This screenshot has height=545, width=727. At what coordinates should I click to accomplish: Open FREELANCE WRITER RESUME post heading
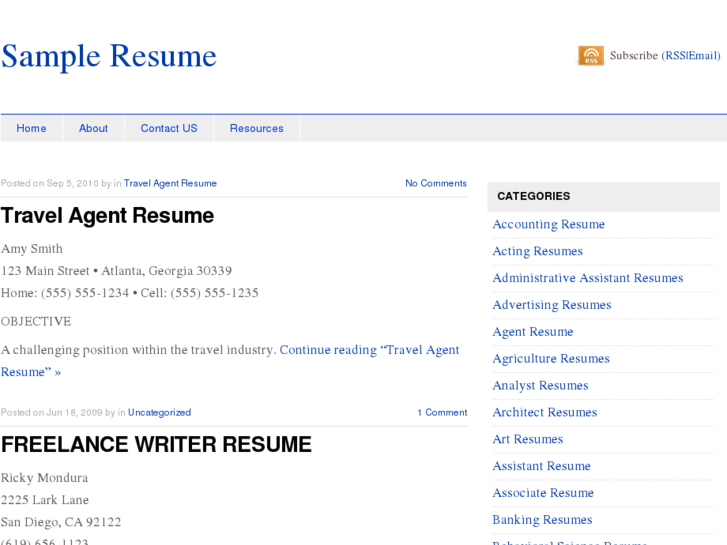156,444
